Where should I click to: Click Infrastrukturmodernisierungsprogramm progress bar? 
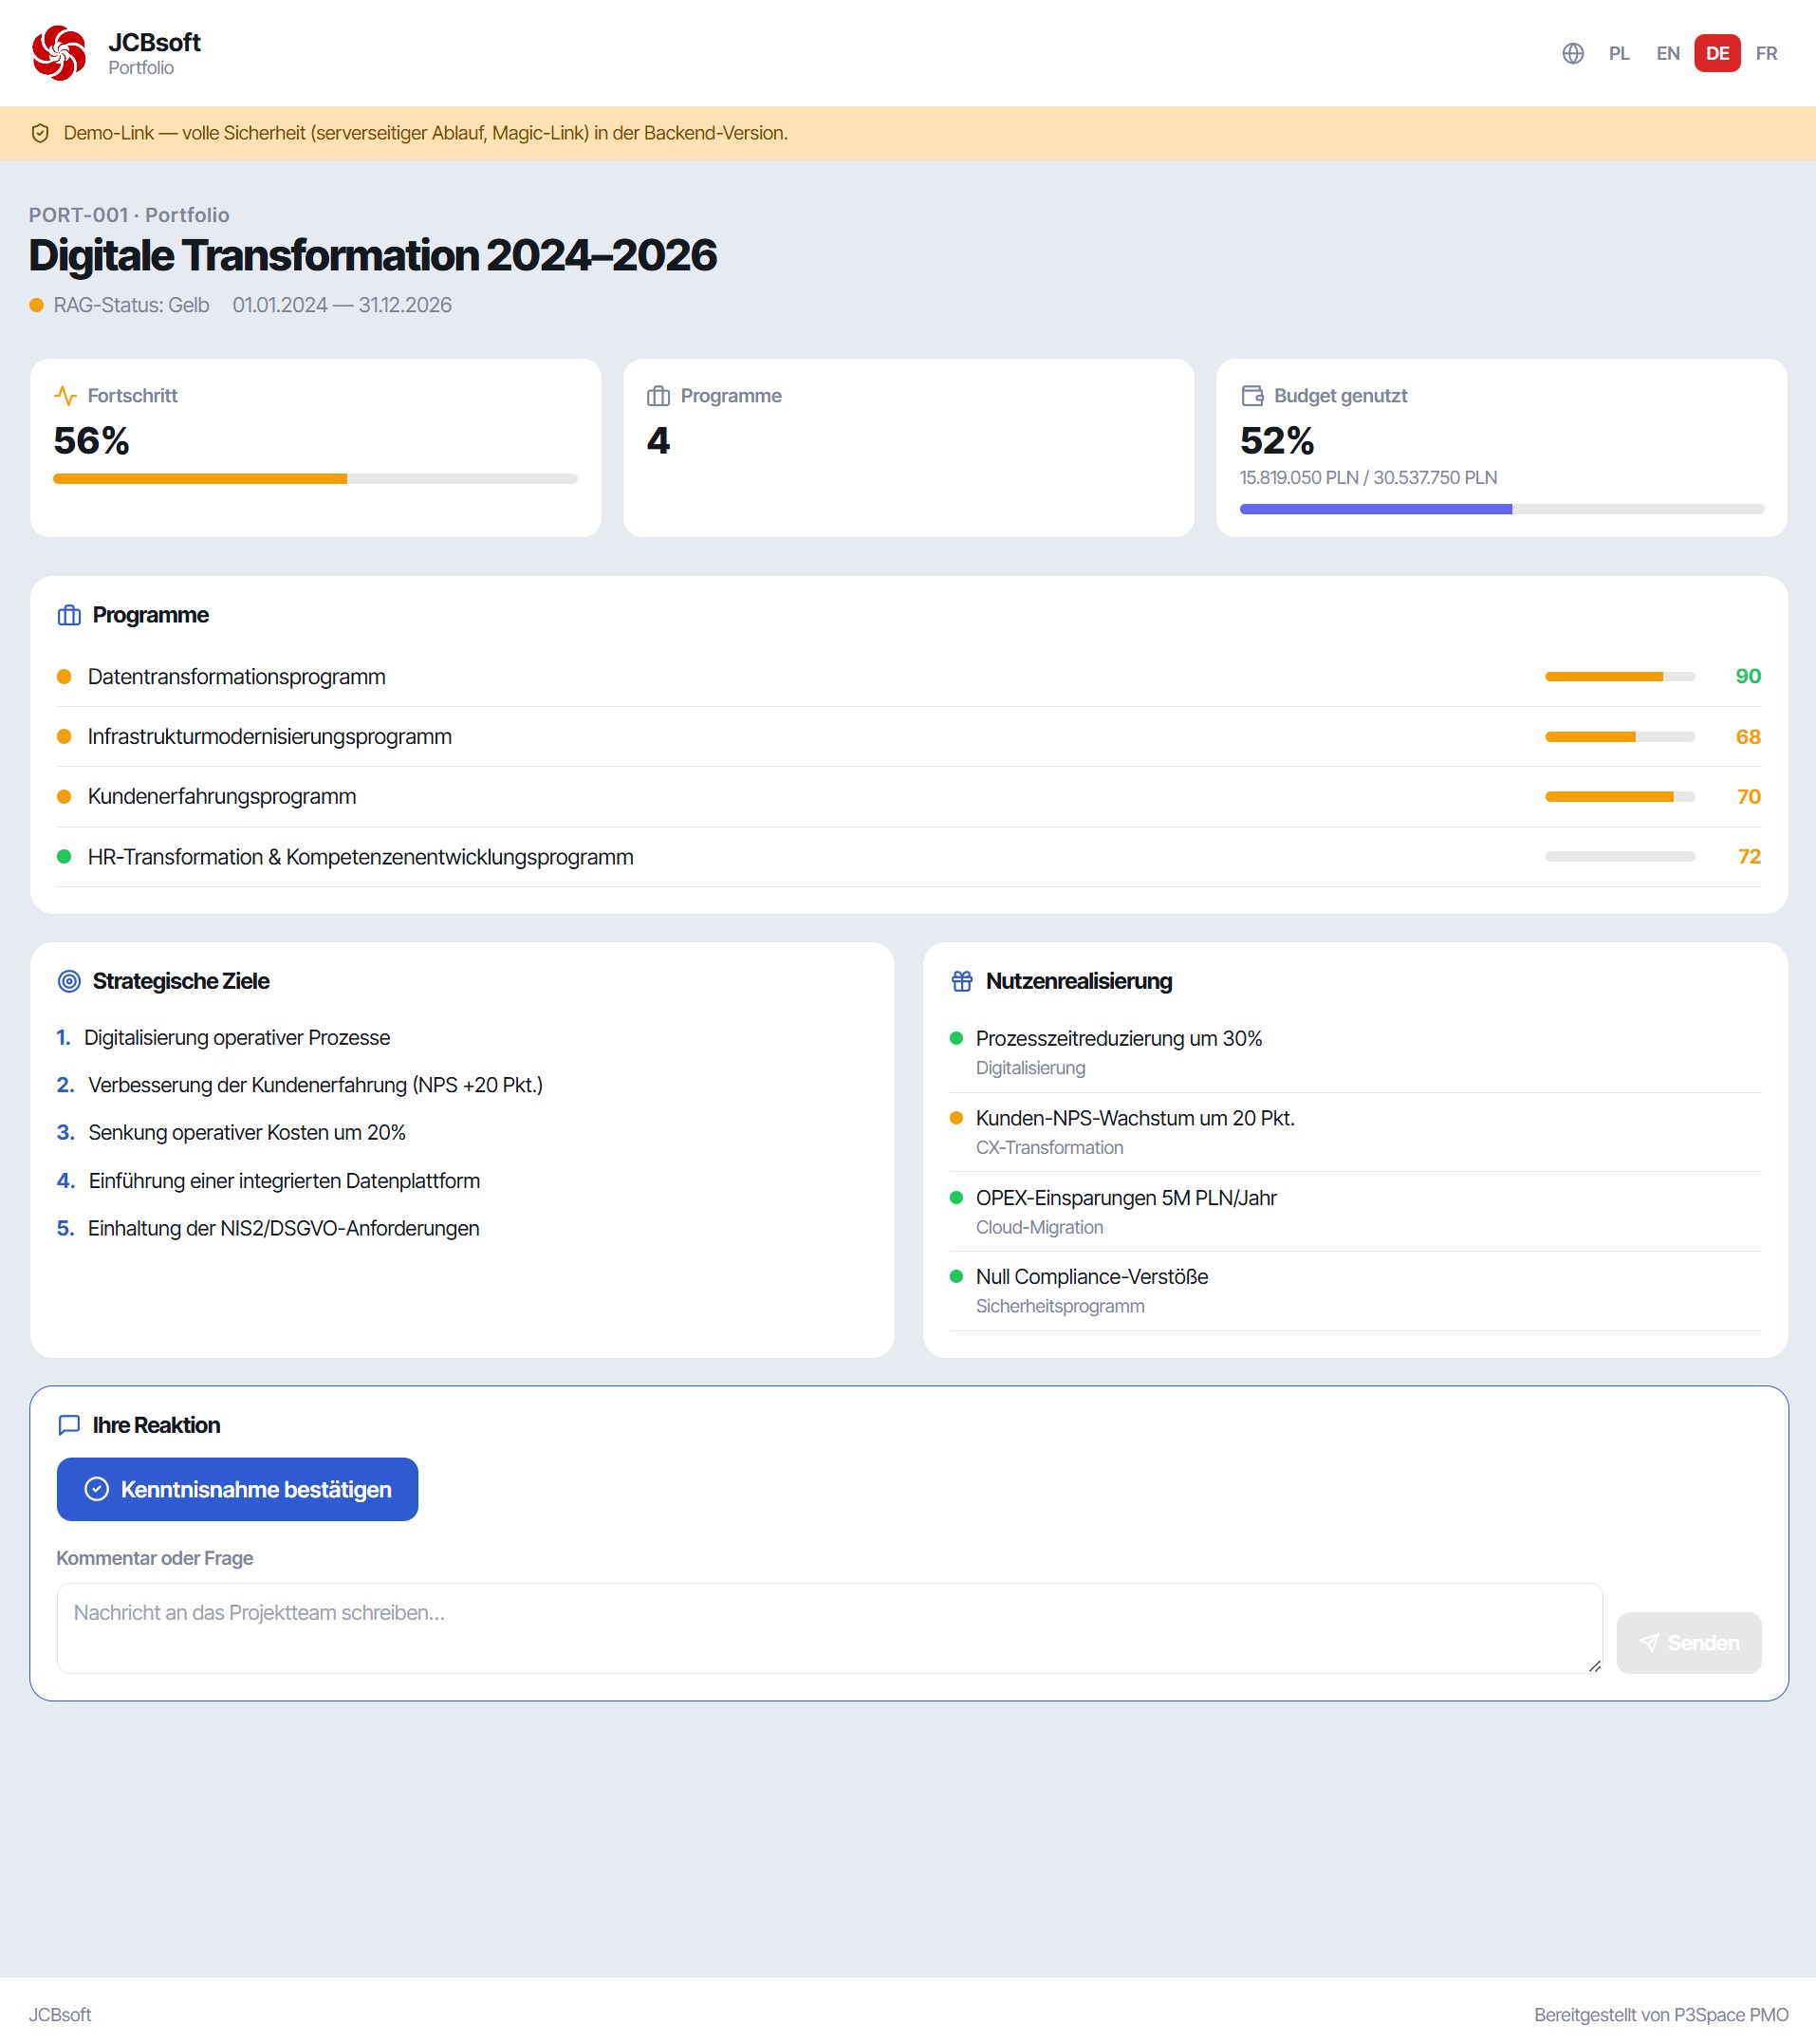click(x=1620, y=737)
